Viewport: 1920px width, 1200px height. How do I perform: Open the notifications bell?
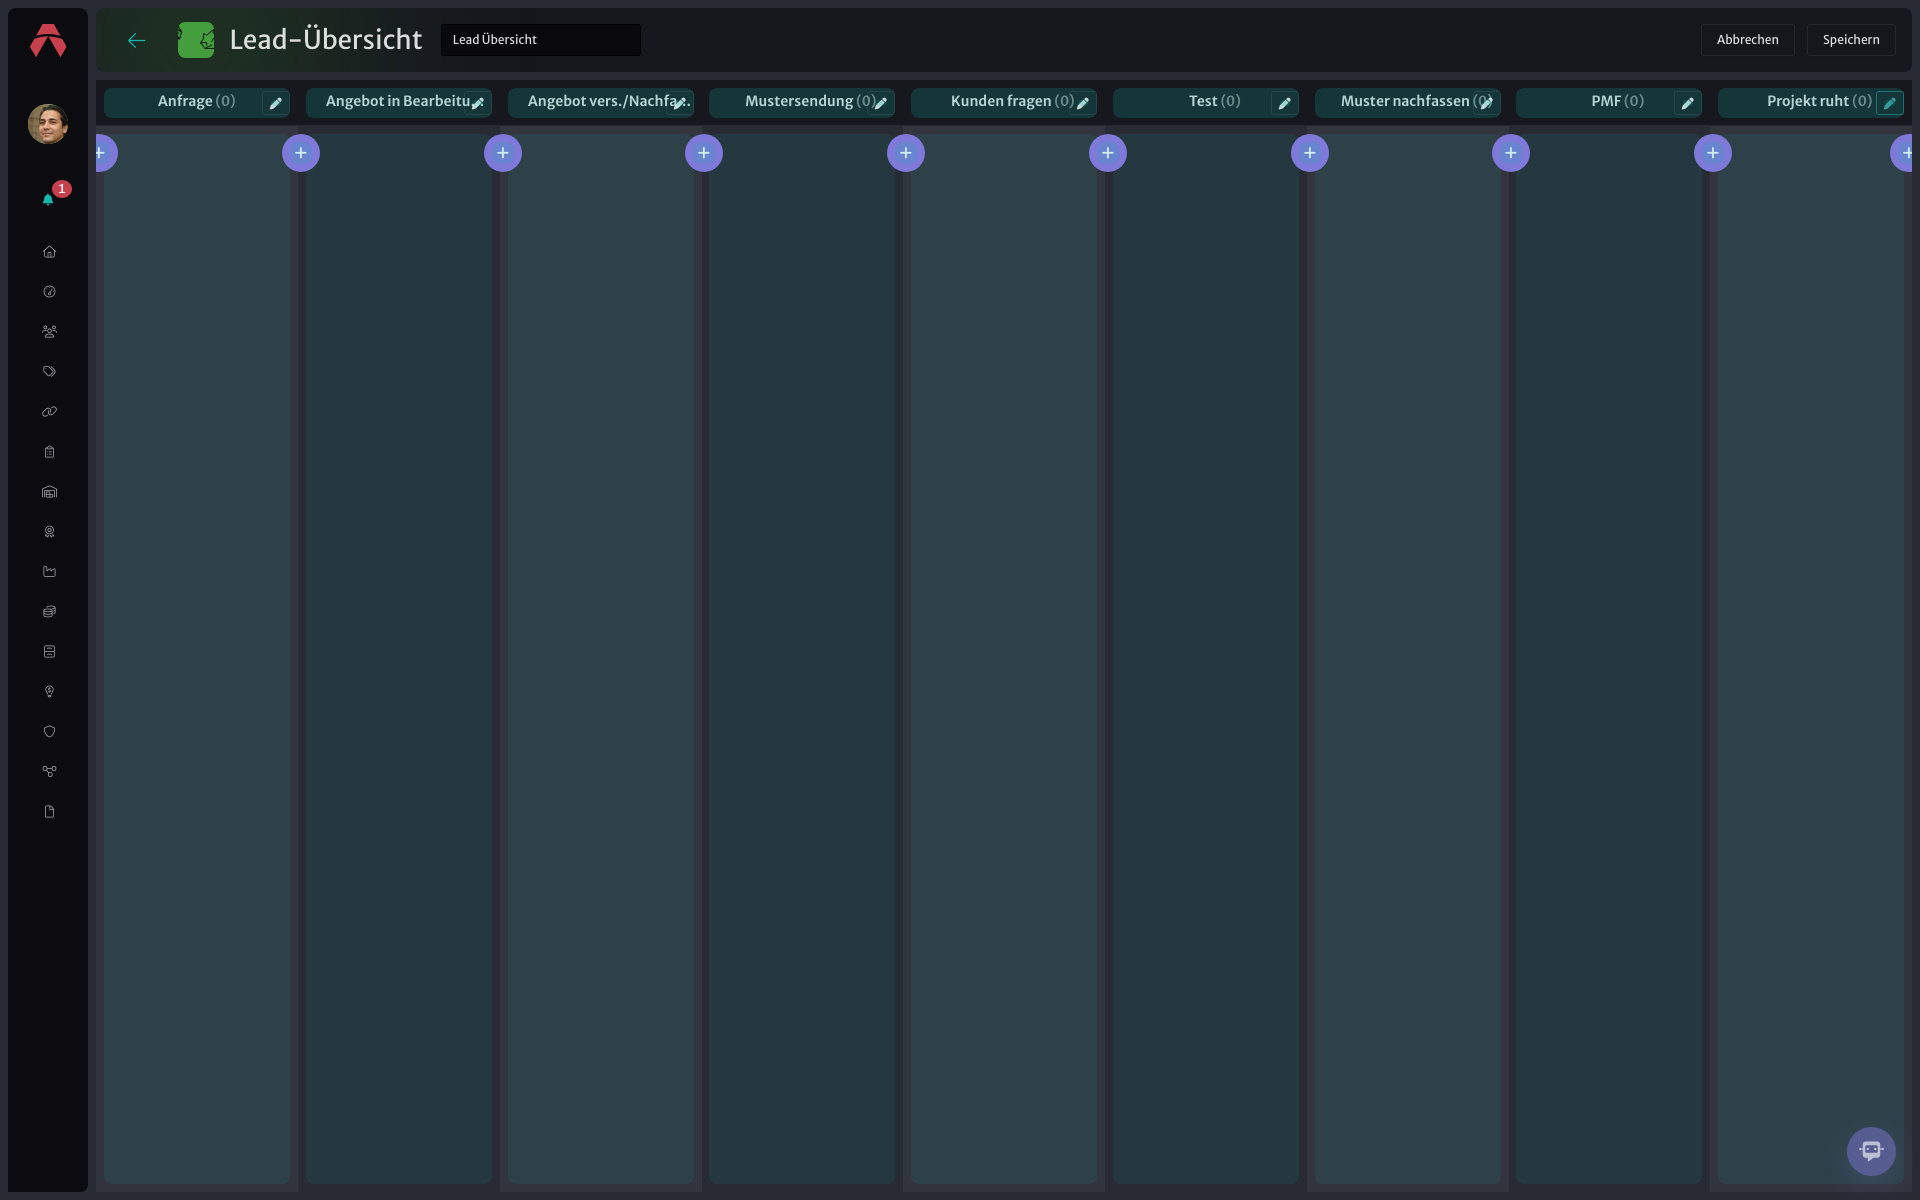pos(48,199)
